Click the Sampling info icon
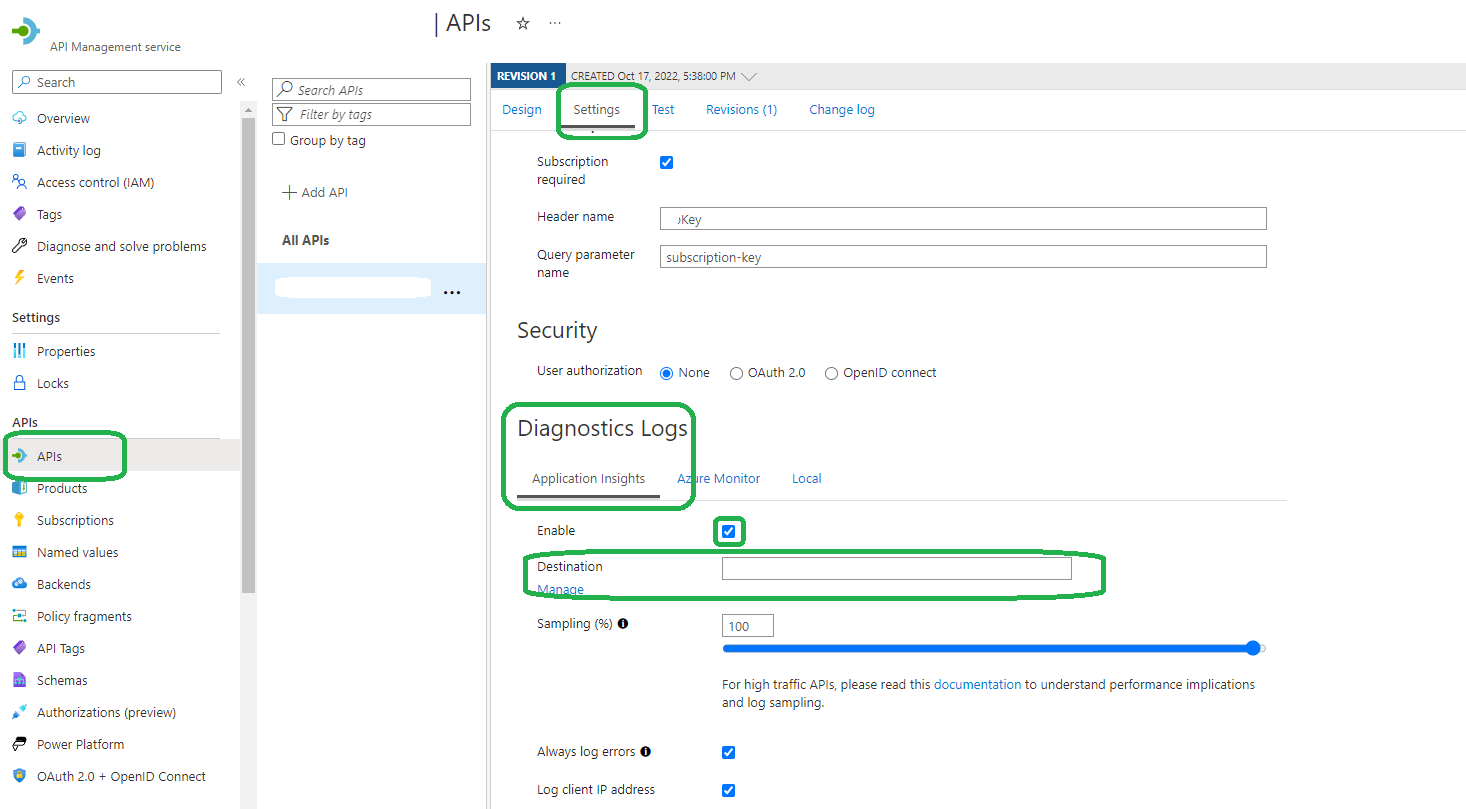1466x809 pixels. coord(623,623)
